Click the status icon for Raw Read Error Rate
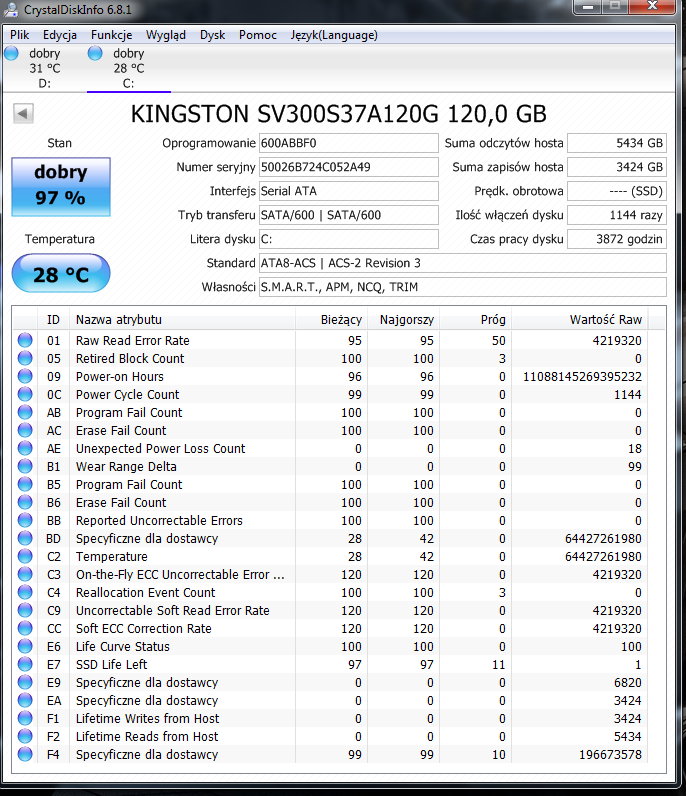The height and width of the screenshot is (796, 686). (25, 340)
